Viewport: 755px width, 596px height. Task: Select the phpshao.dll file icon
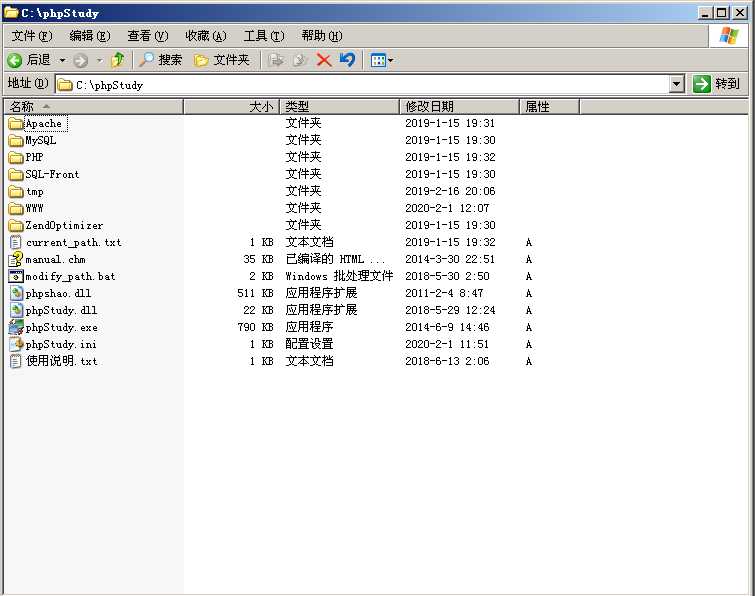[x=16, y=293]
